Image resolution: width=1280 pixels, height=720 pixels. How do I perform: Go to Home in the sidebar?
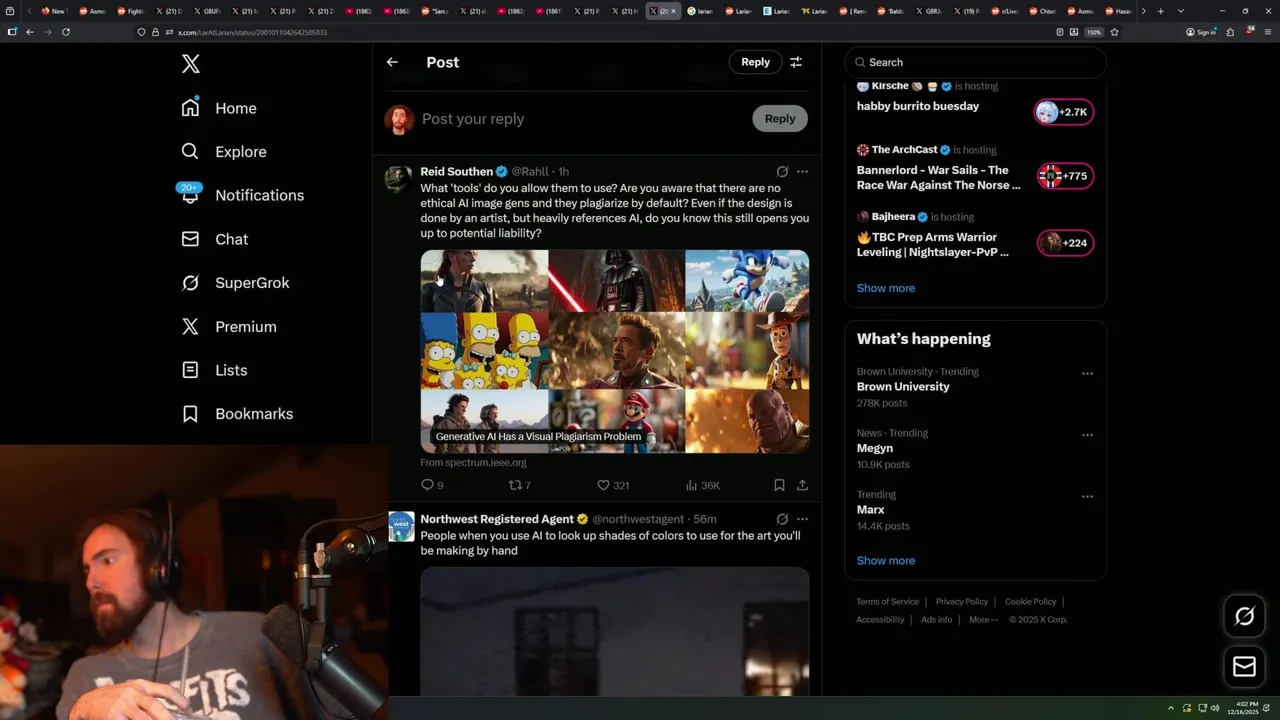219,108
